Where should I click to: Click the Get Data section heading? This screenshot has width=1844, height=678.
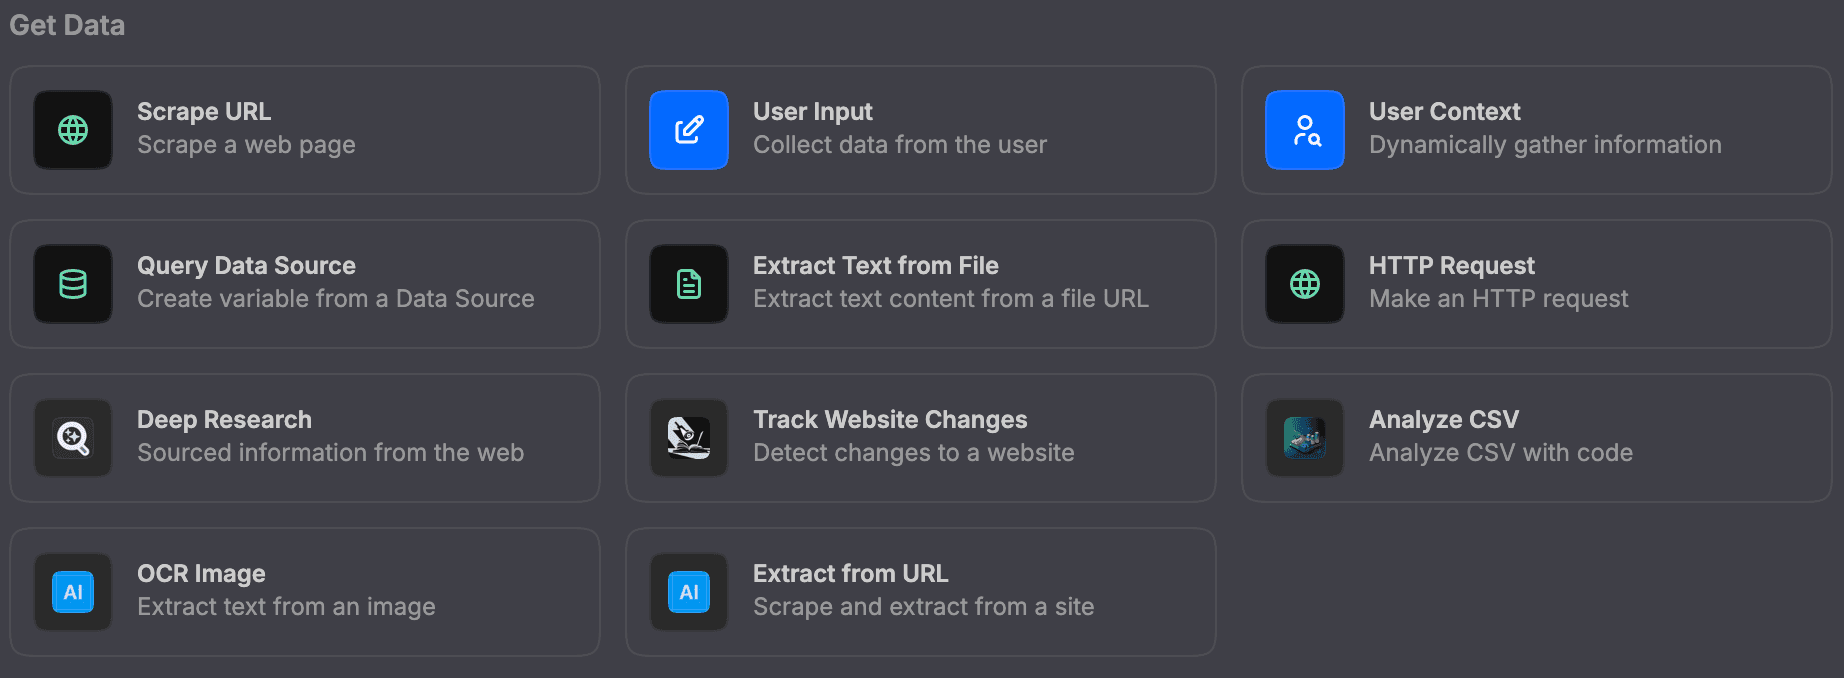point(67,25)
